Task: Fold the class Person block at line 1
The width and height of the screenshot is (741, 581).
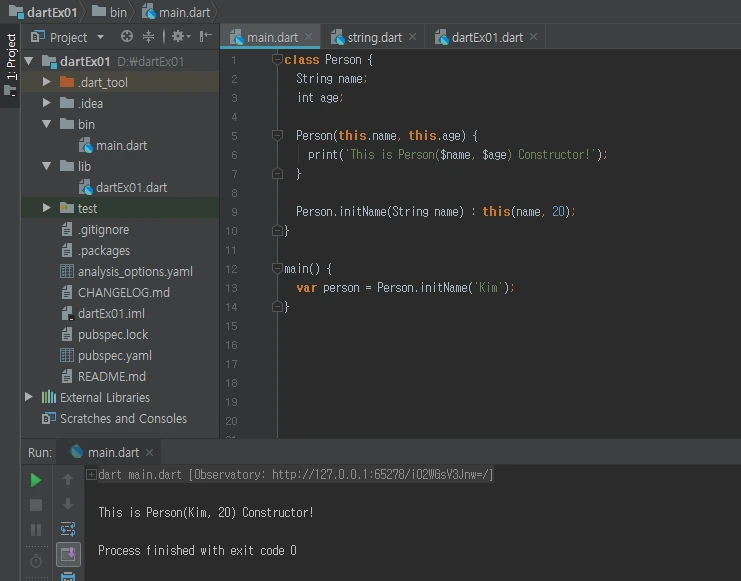Action: point(277,59)
